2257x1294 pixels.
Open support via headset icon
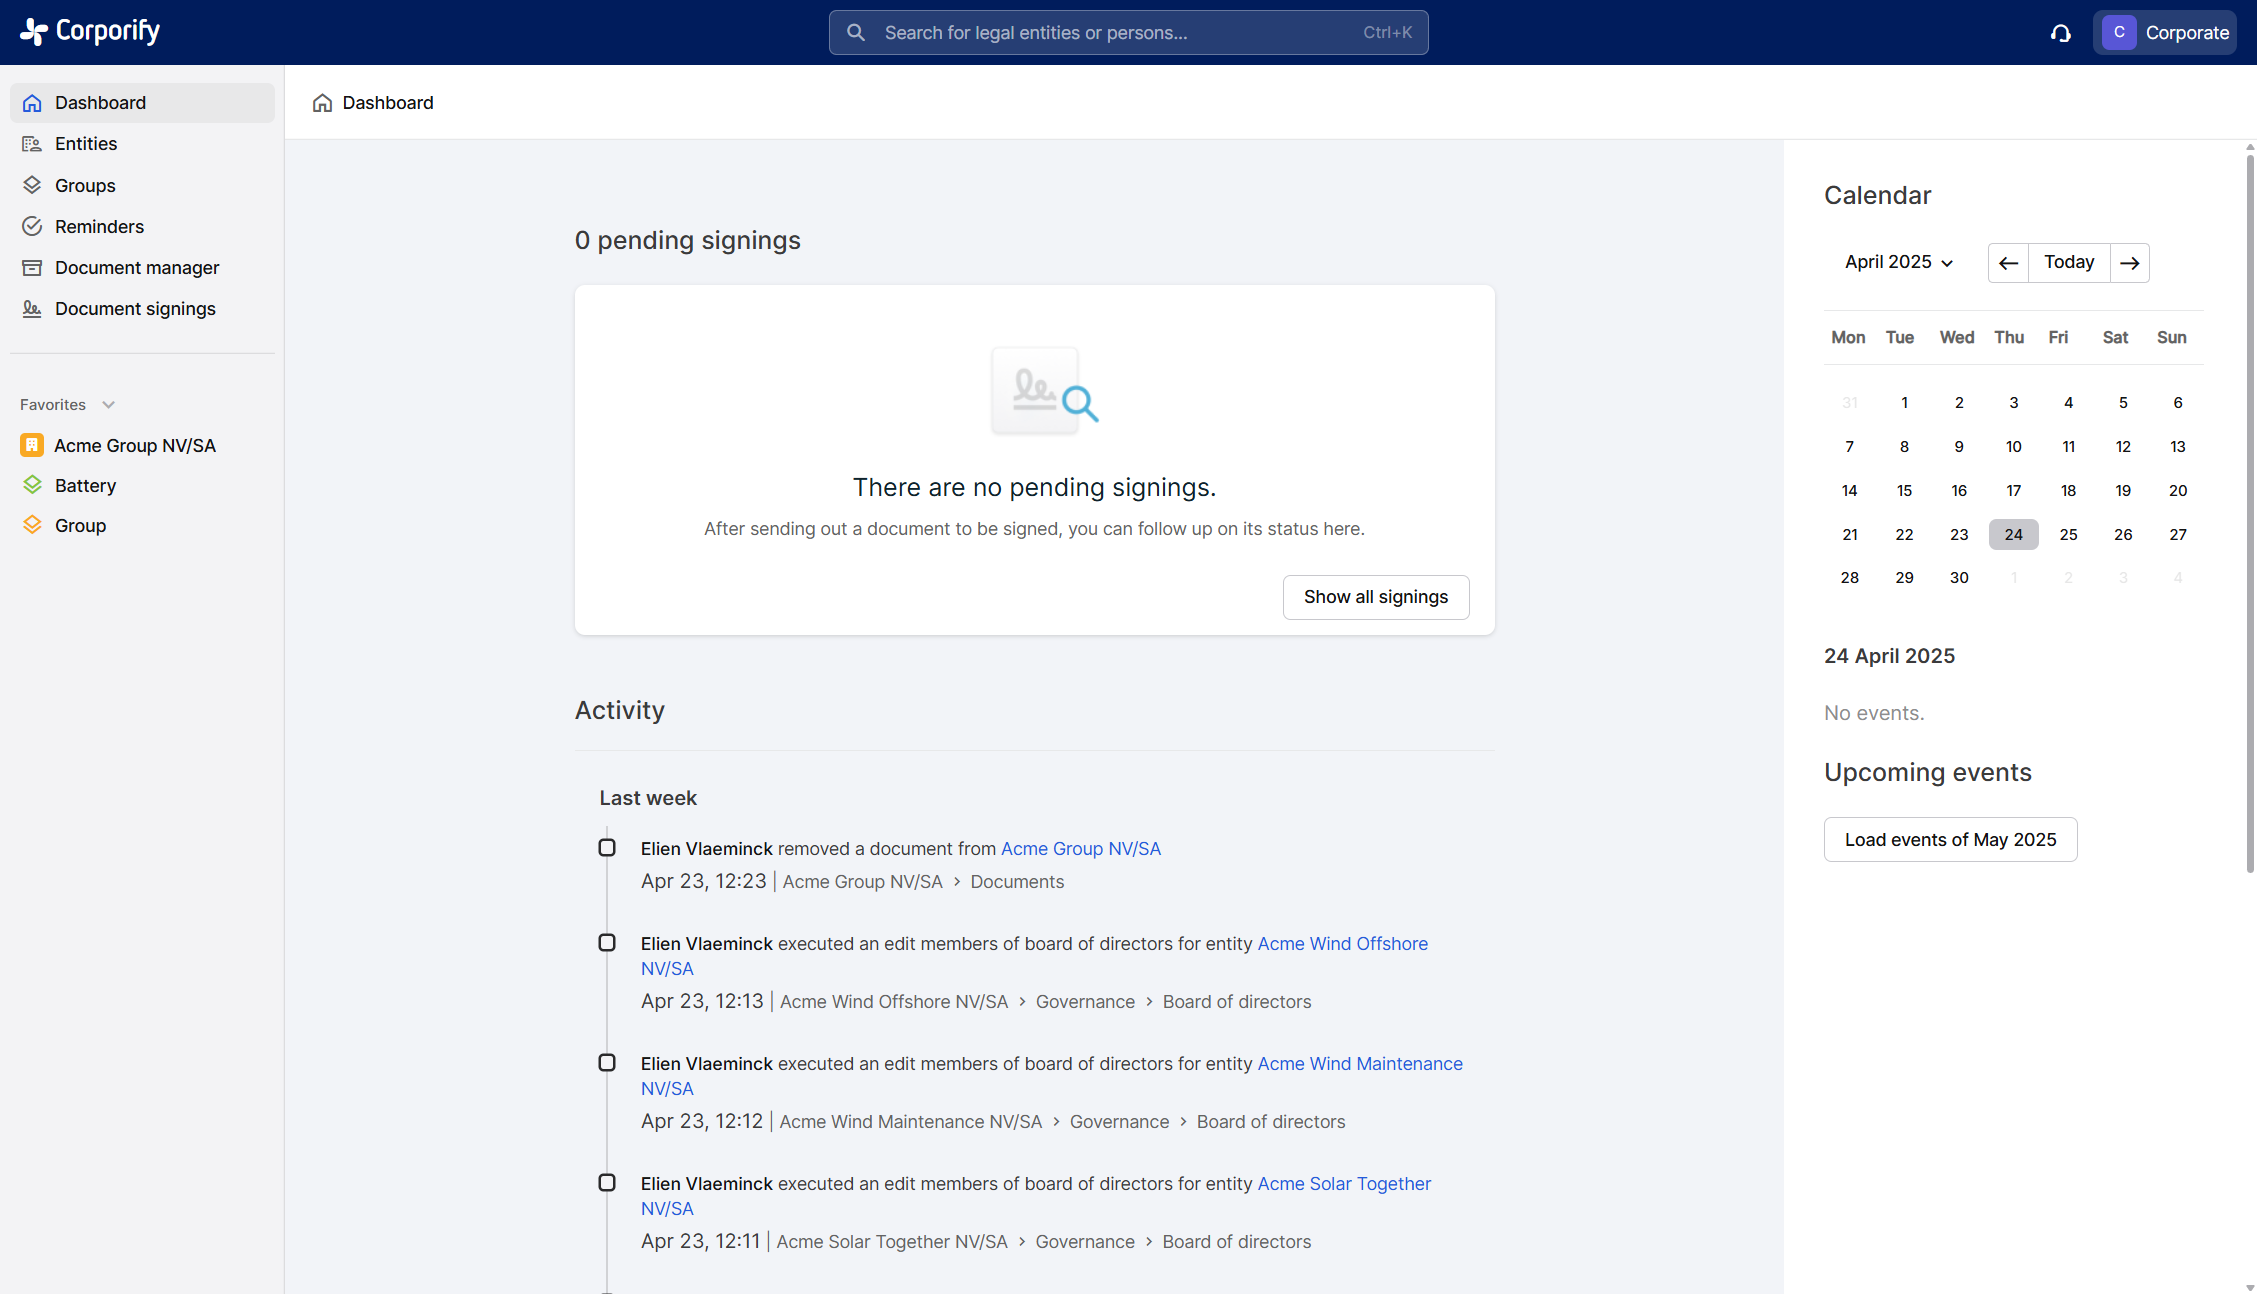(2060, 33)
